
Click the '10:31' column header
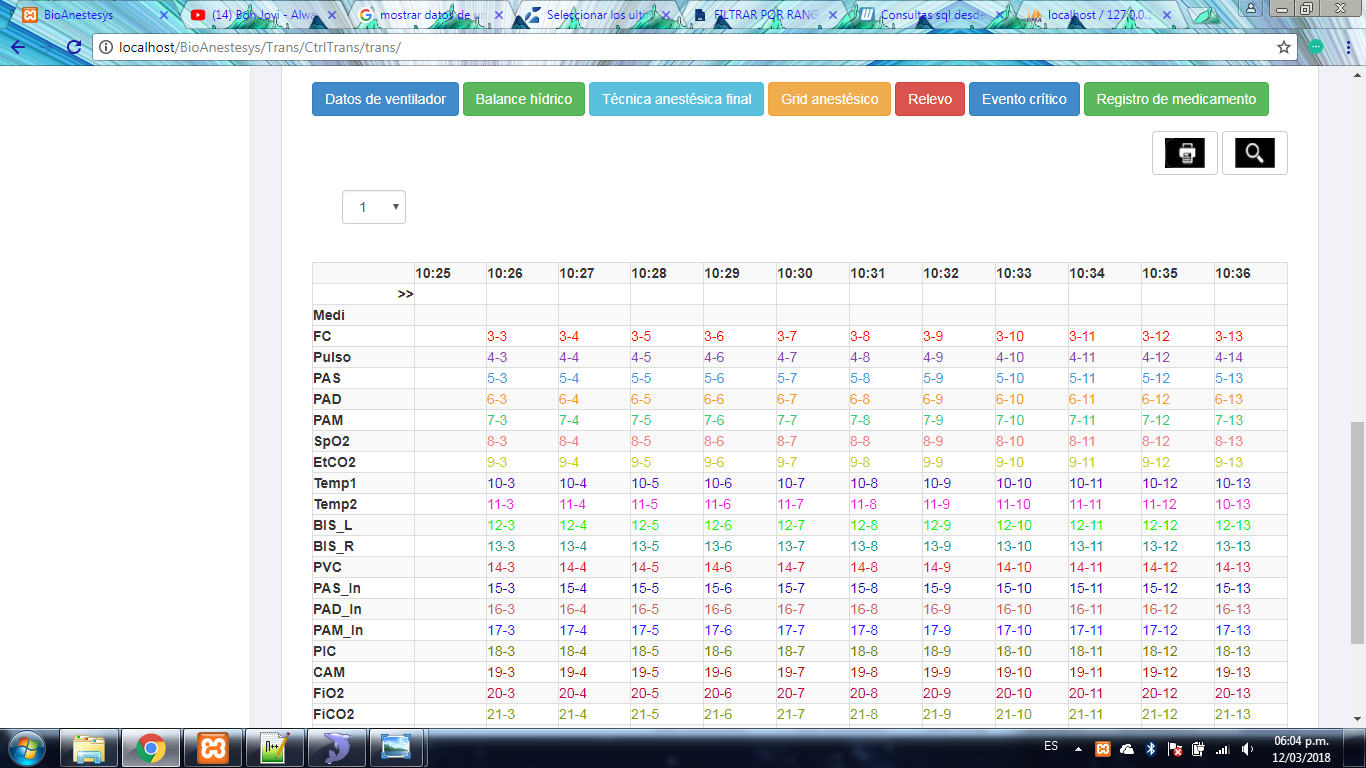click(868, 273)
